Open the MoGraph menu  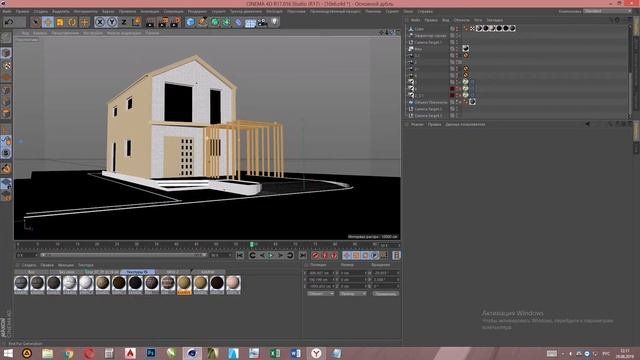[274, 11]
